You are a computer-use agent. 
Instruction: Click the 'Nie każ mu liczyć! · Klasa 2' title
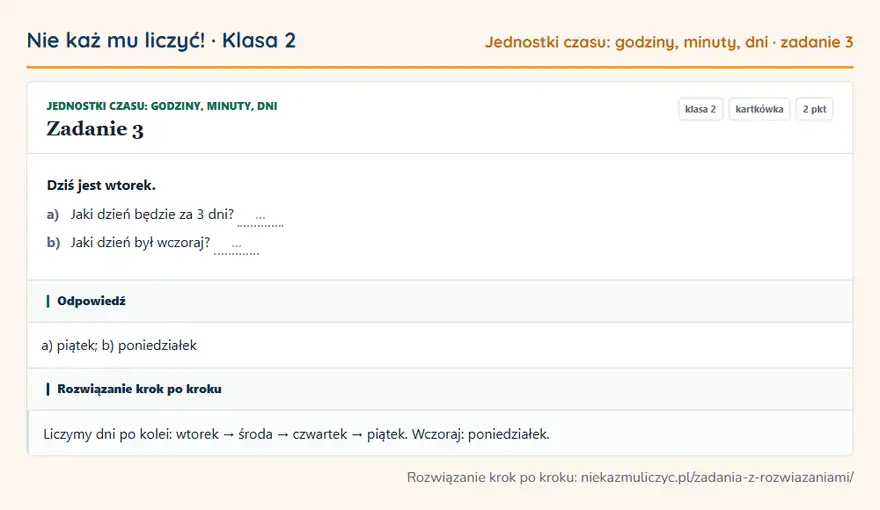pos(161,40)
